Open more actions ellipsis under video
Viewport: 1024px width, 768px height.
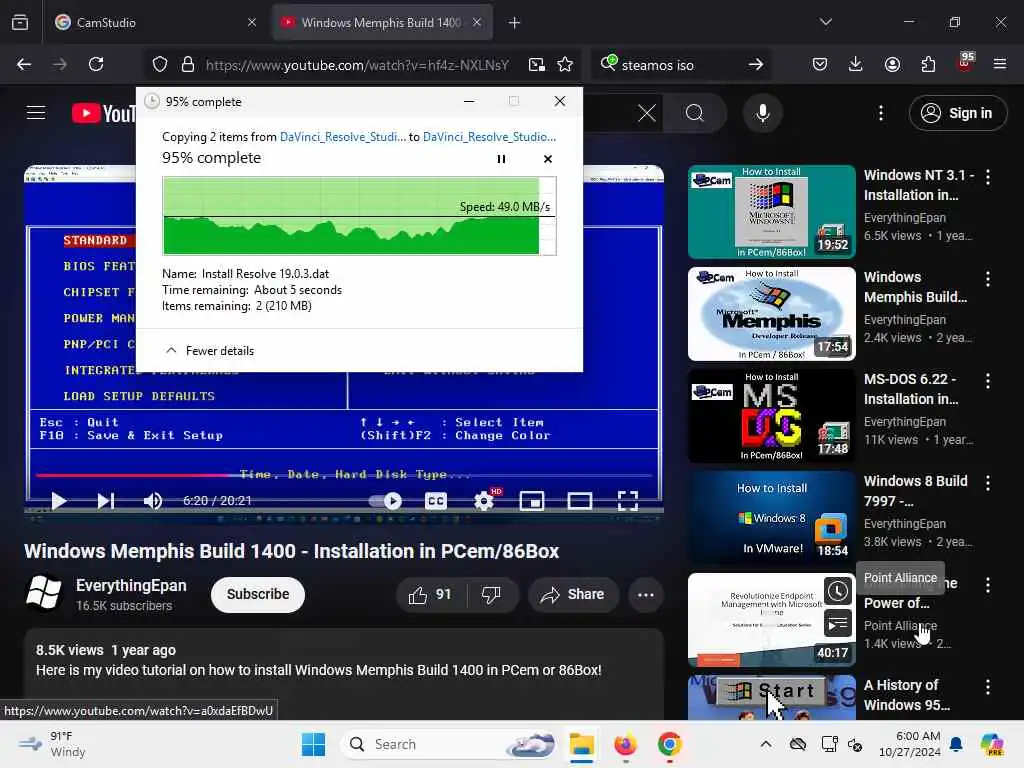tap(645, 594)
